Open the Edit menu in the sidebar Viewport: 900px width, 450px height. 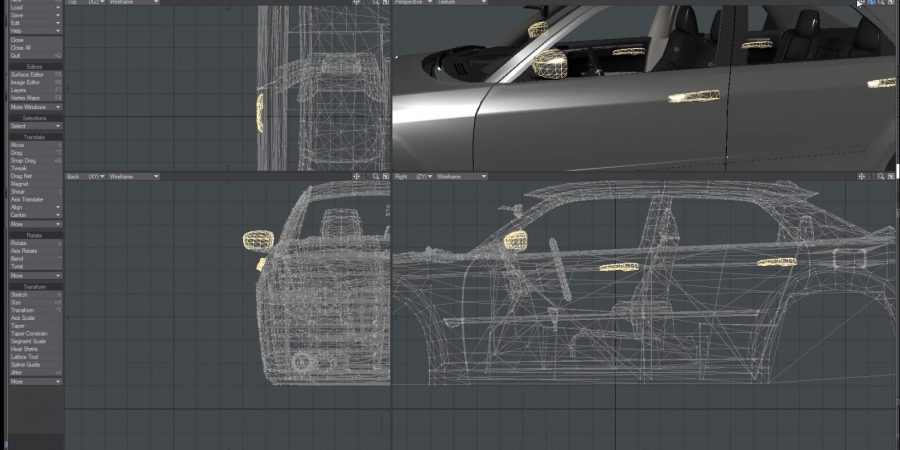click(35, 23)
